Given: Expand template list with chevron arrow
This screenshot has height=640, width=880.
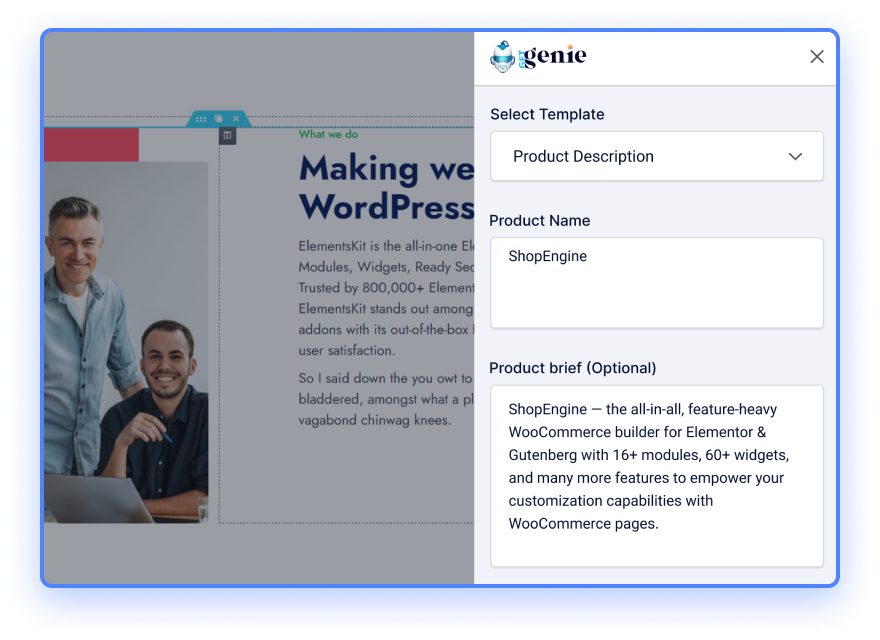Looking at the screenshot, I should click(795, 157).
